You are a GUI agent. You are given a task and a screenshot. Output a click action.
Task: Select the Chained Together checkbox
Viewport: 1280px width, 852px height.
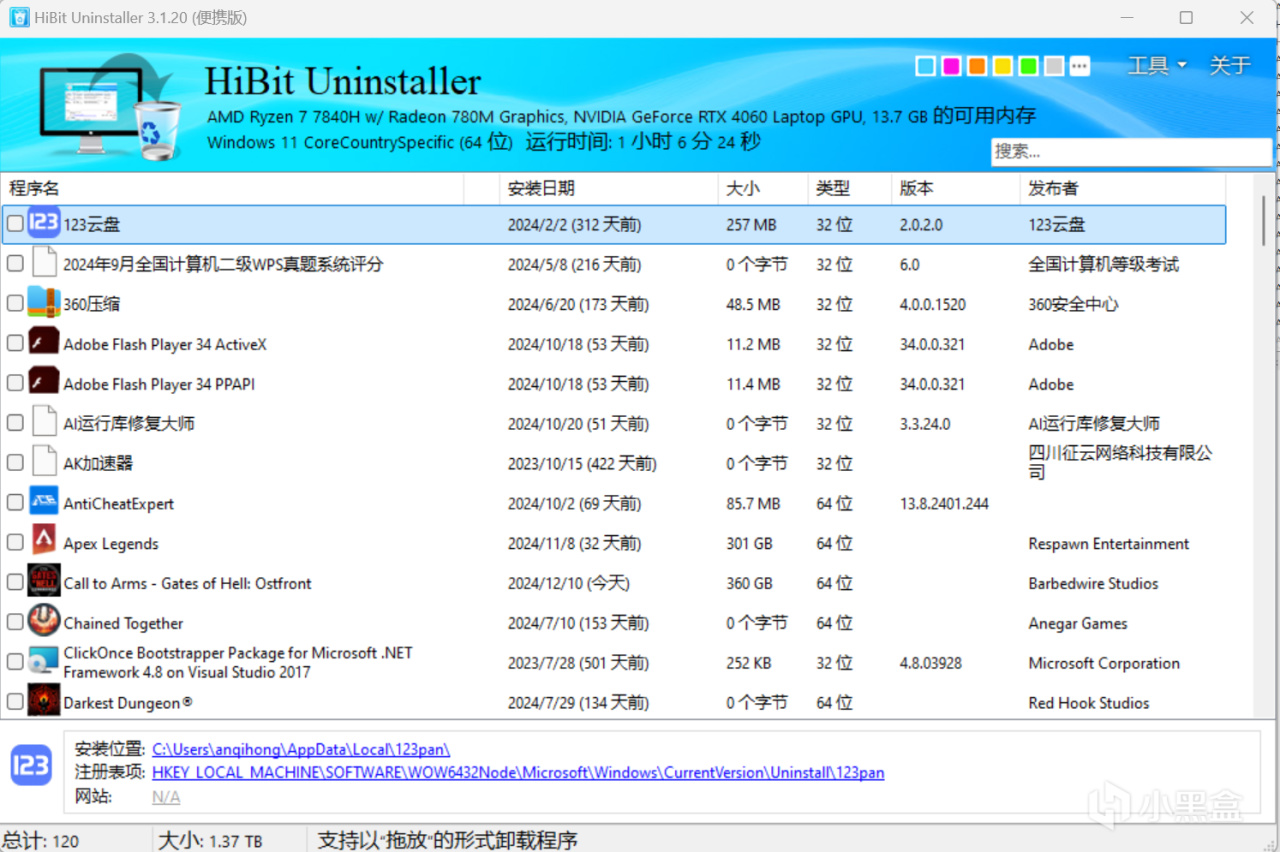click(x=15, y=622)
